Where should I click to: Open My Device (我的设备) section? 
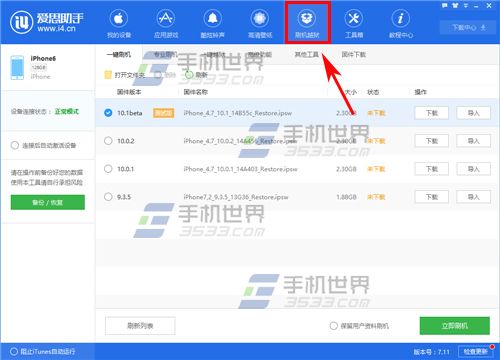pos(119,24)
